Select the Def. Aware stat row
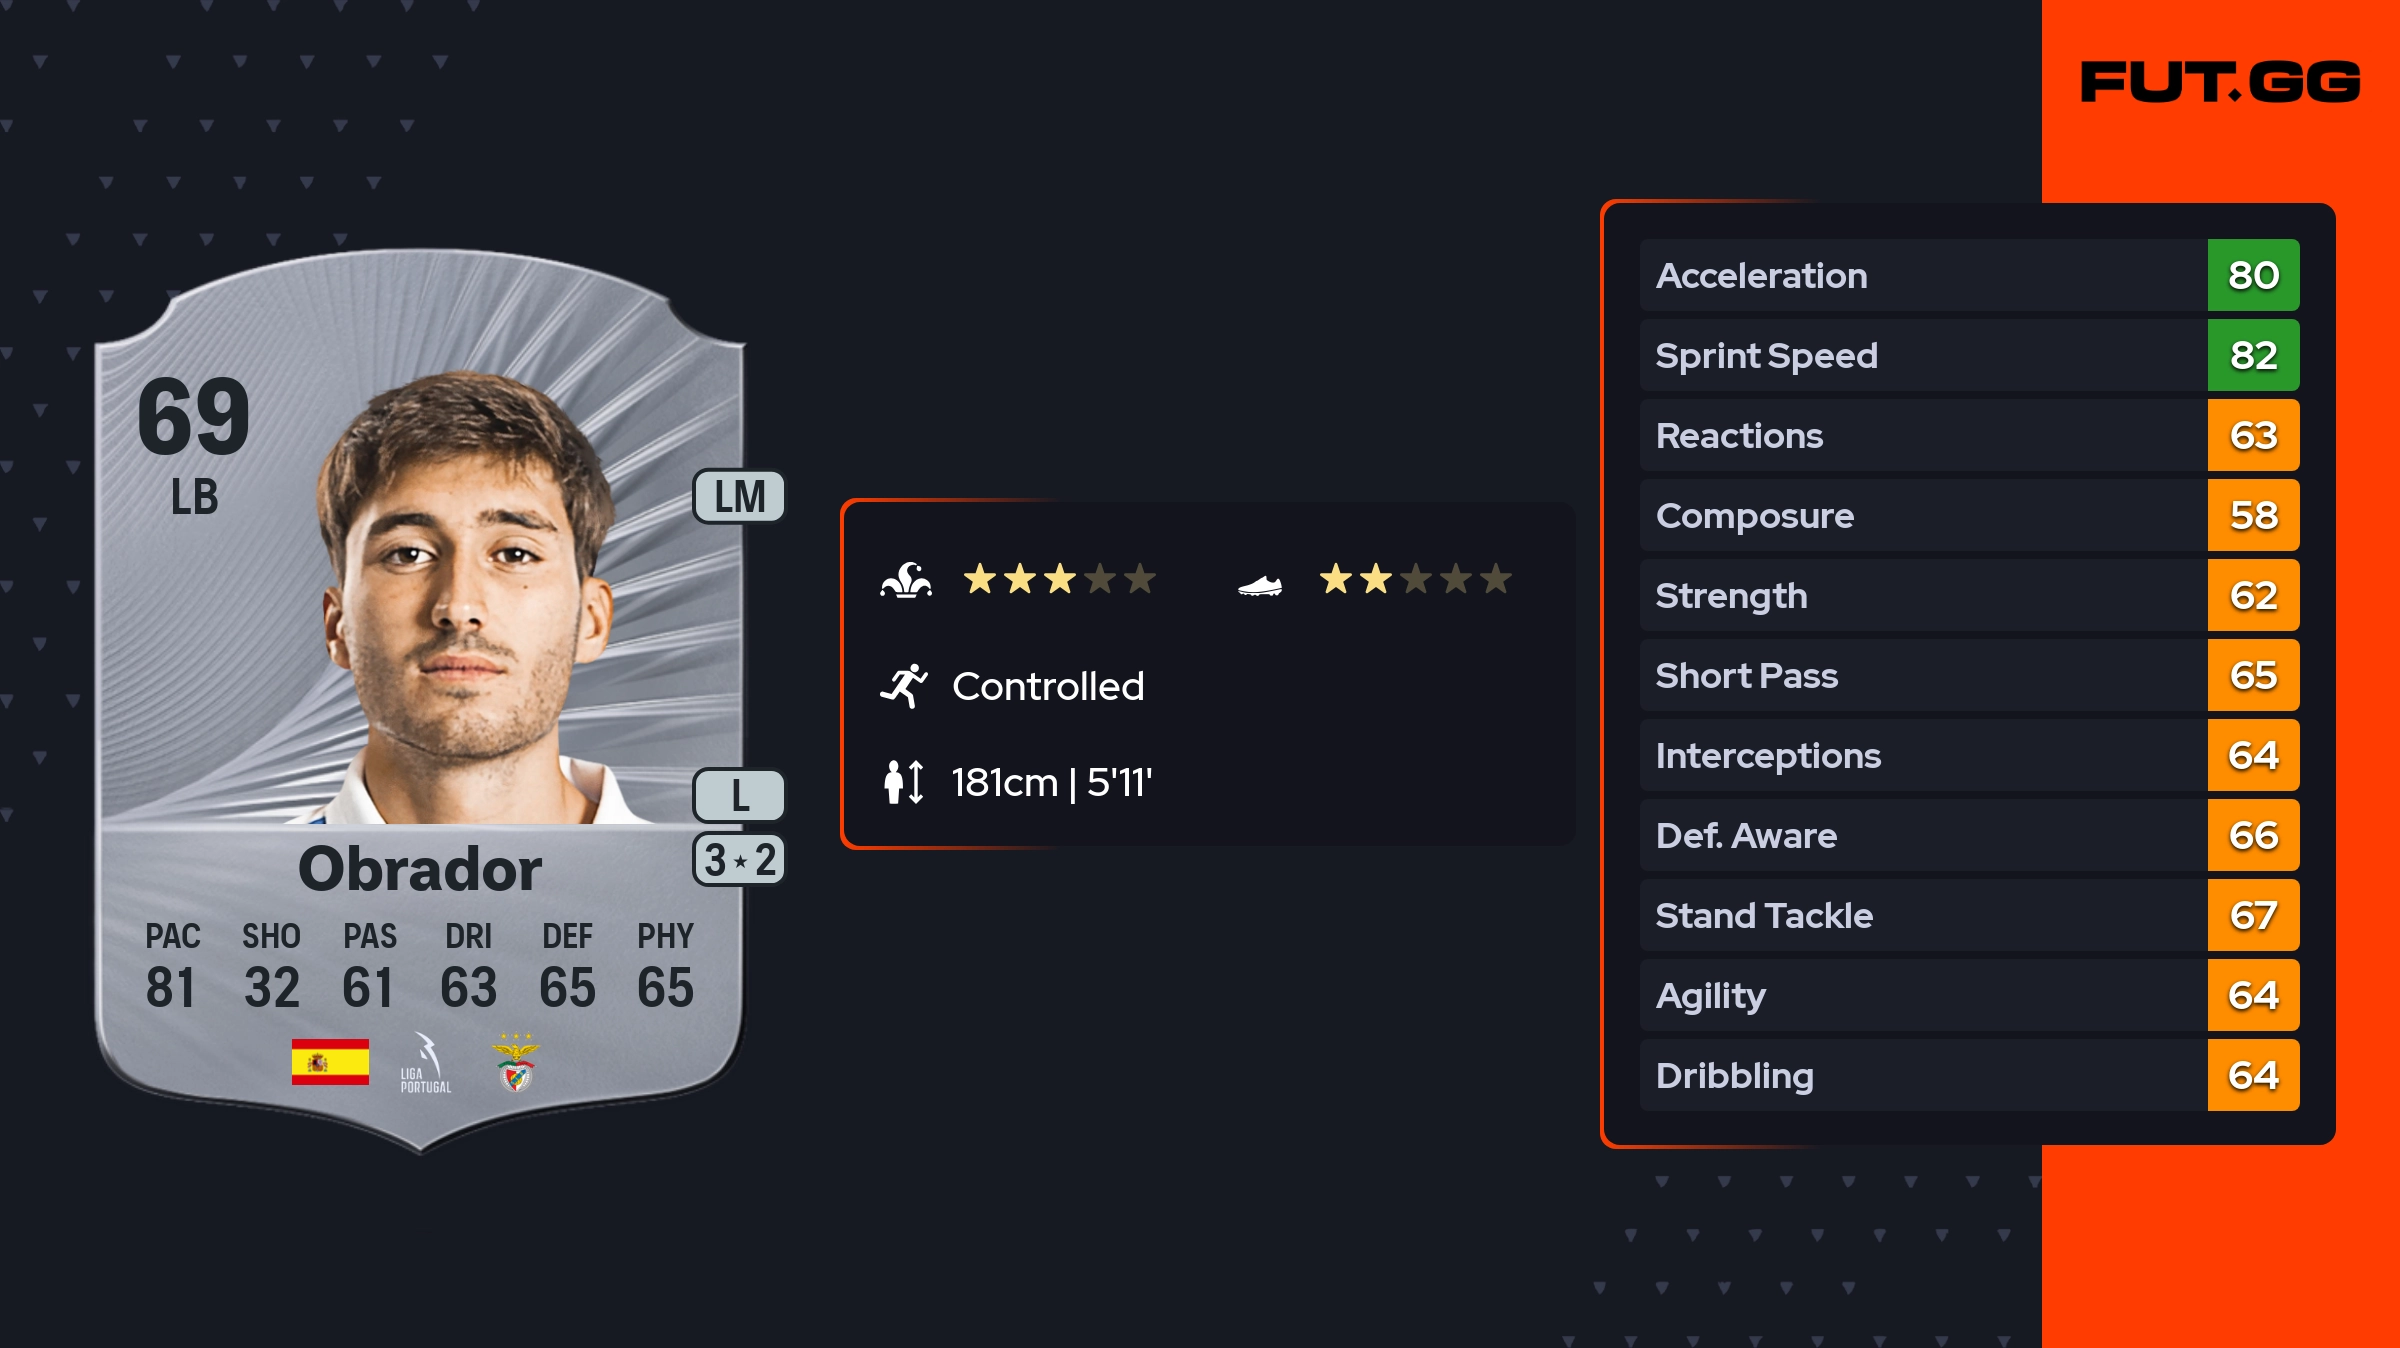Screen dimensions: 2400x1348 click(x=1920, y=835)
